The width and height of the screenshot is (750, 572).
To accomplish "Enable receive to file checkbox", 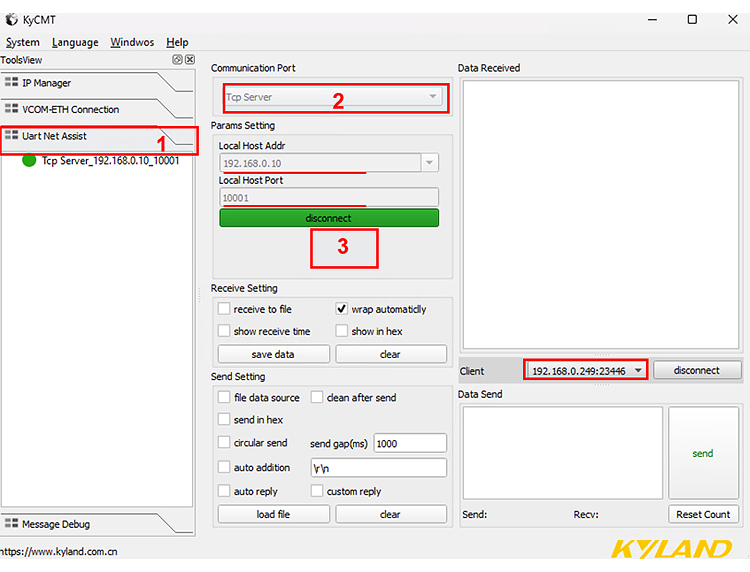I will 224,308.
